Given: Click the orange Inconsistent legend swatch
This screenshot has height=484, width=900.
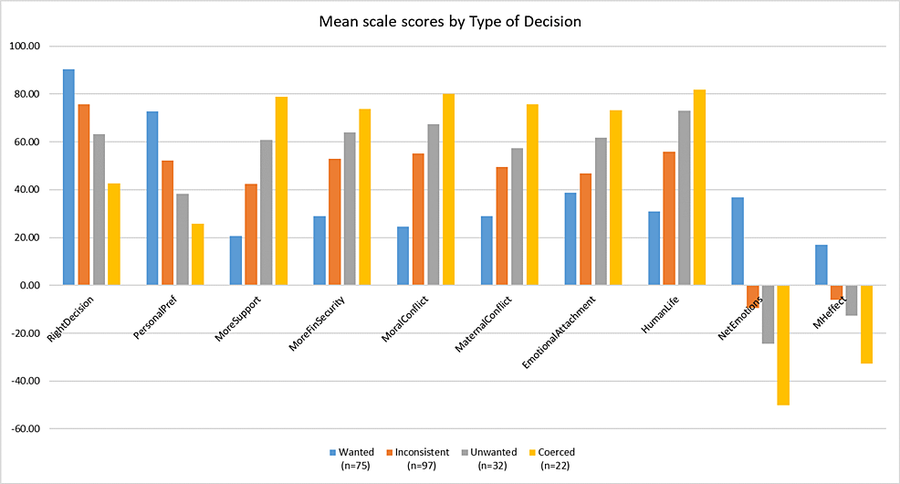Looking at the screenshot, I should (x=388, y=452).
